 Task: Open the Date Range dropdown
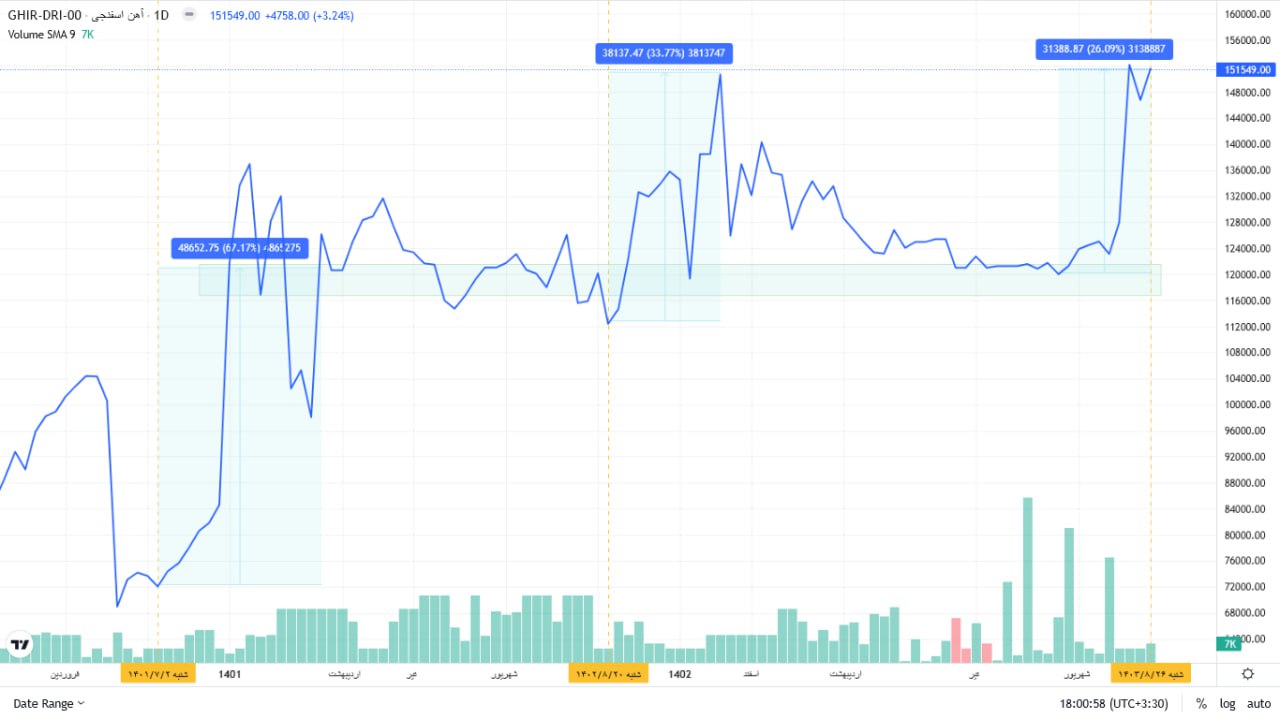pyautogui.click(x=49, y=704)
